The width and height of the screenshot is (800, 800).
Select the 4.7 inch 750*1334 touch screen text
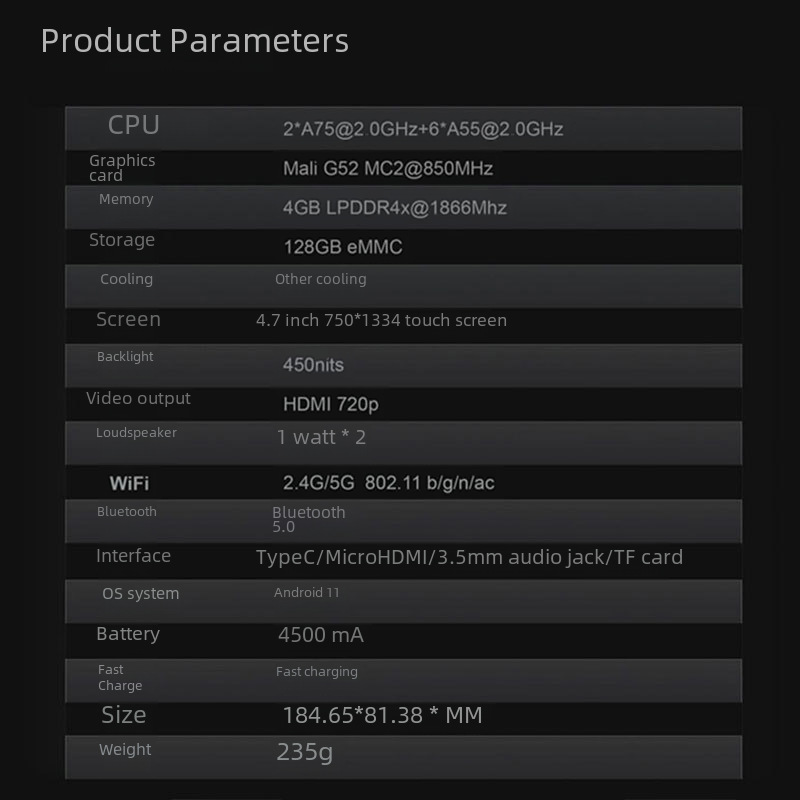pyautogui.click(x=381, y=320)
